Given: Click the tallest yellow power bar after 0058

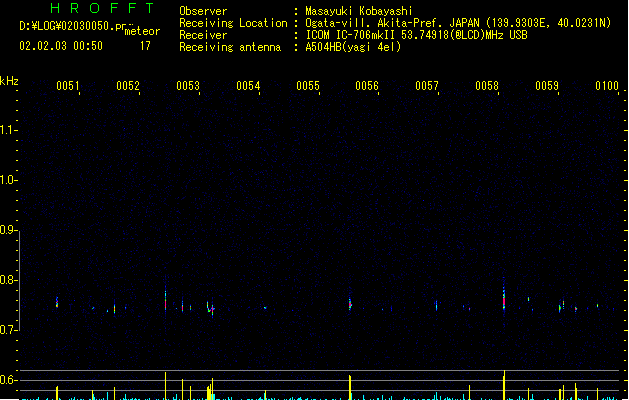Looking at the screenshot, I should [504, 385].
